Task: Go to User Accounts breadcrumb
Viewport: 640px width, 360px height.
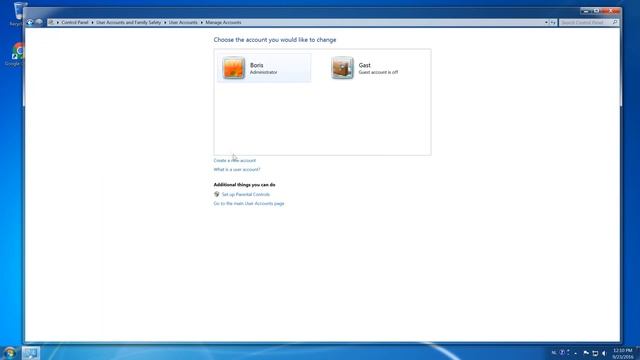Action: click(x=183, y=22)
